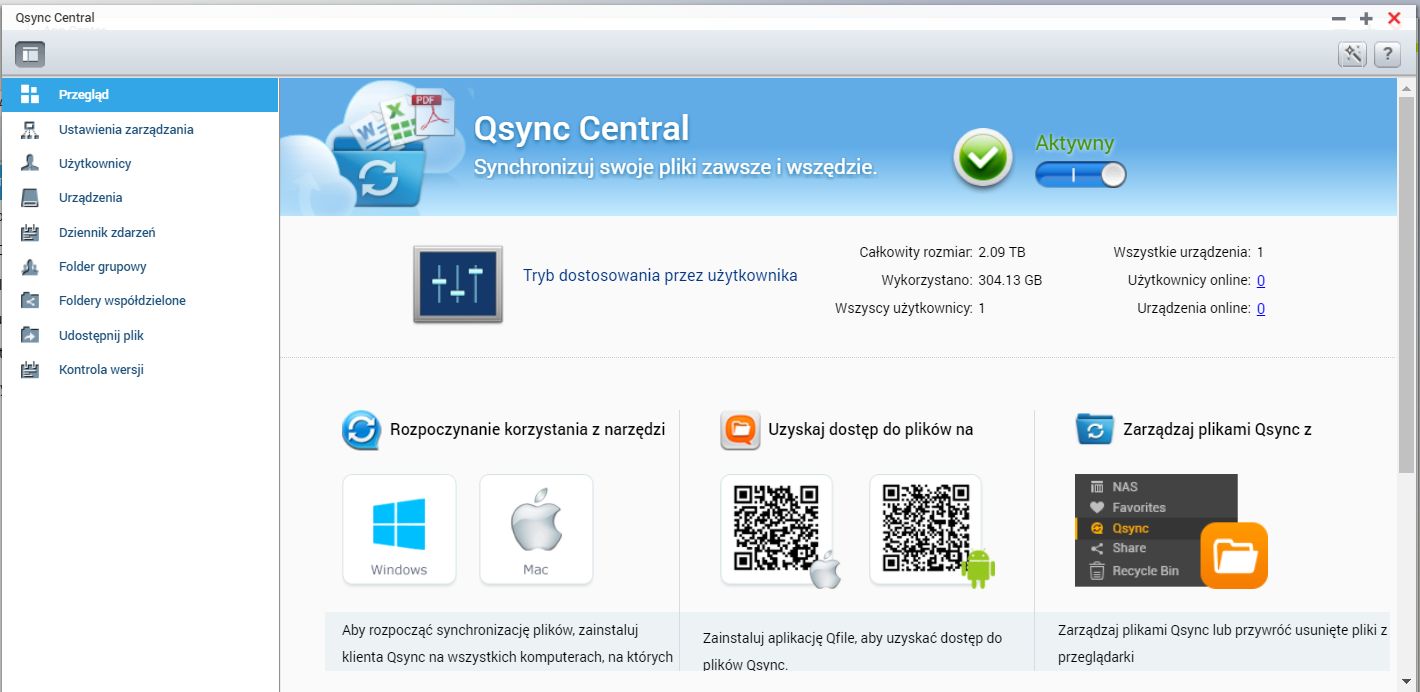Click the Qsync Central banner title
Image resolution: width=1420 pixels, height=692 pixels.
(x=581, y=128)
